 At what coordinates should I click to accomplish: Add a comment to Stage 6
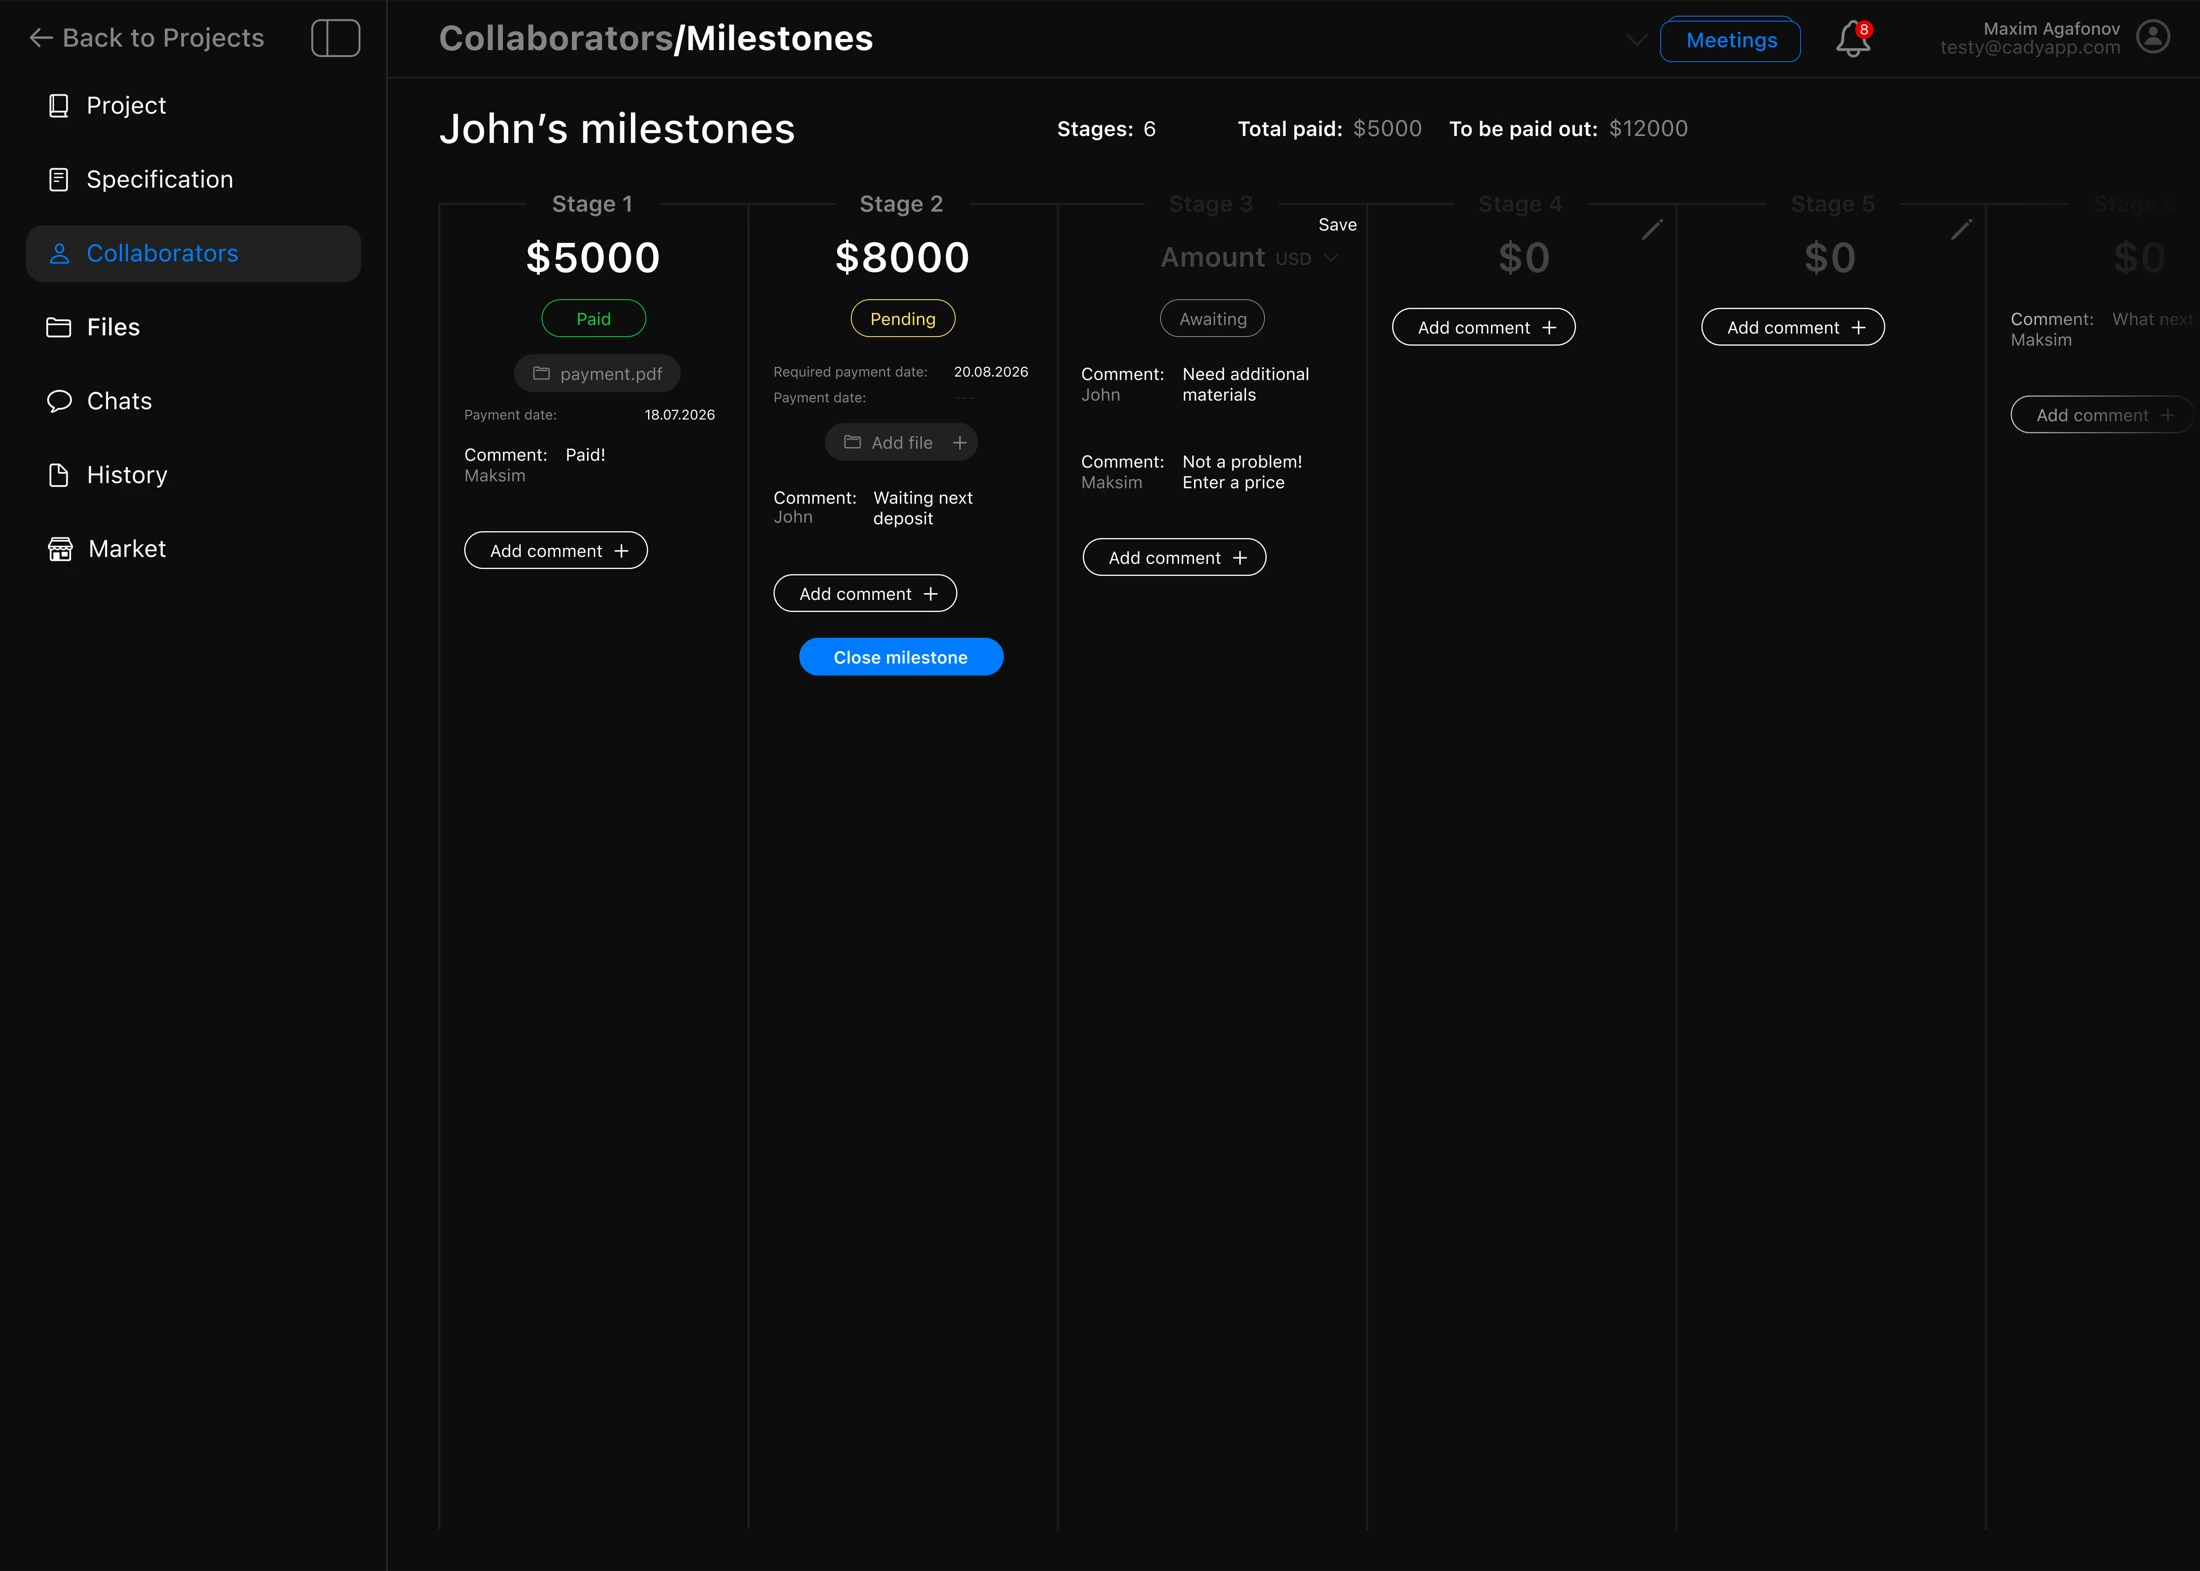click(2102, 415)
